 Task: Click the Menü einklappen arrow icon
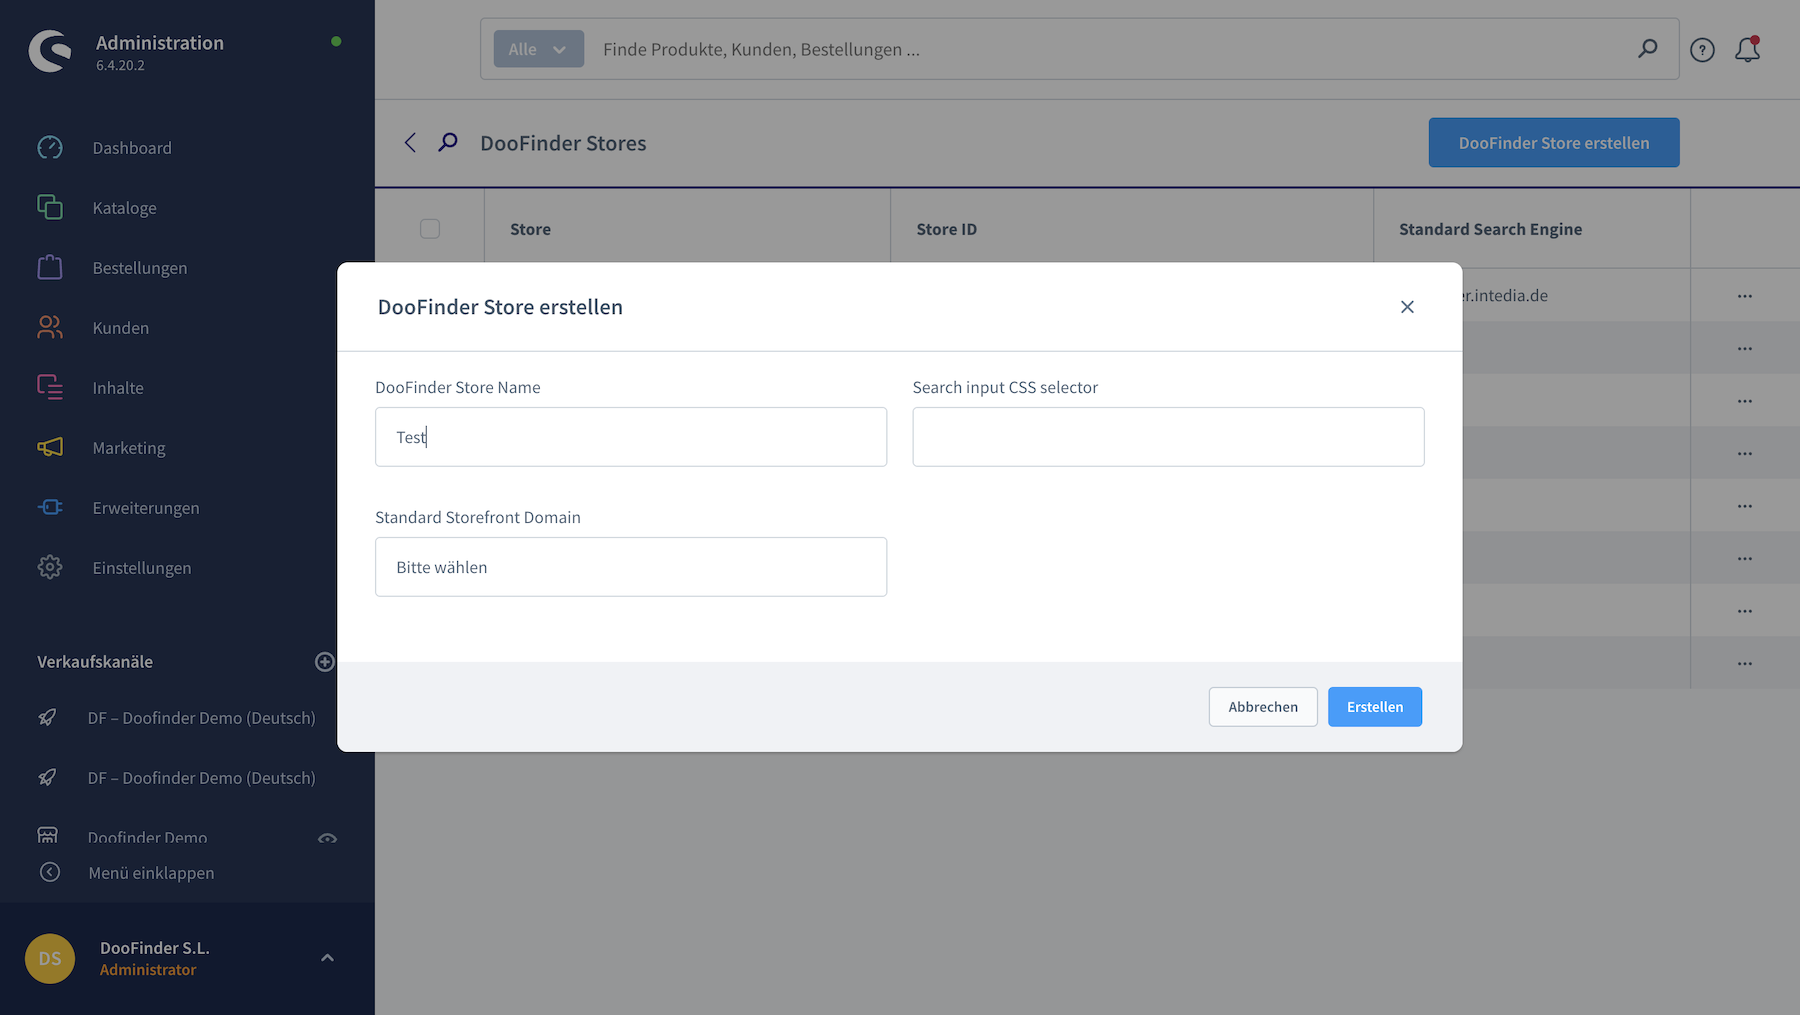[x=50, y=872]
